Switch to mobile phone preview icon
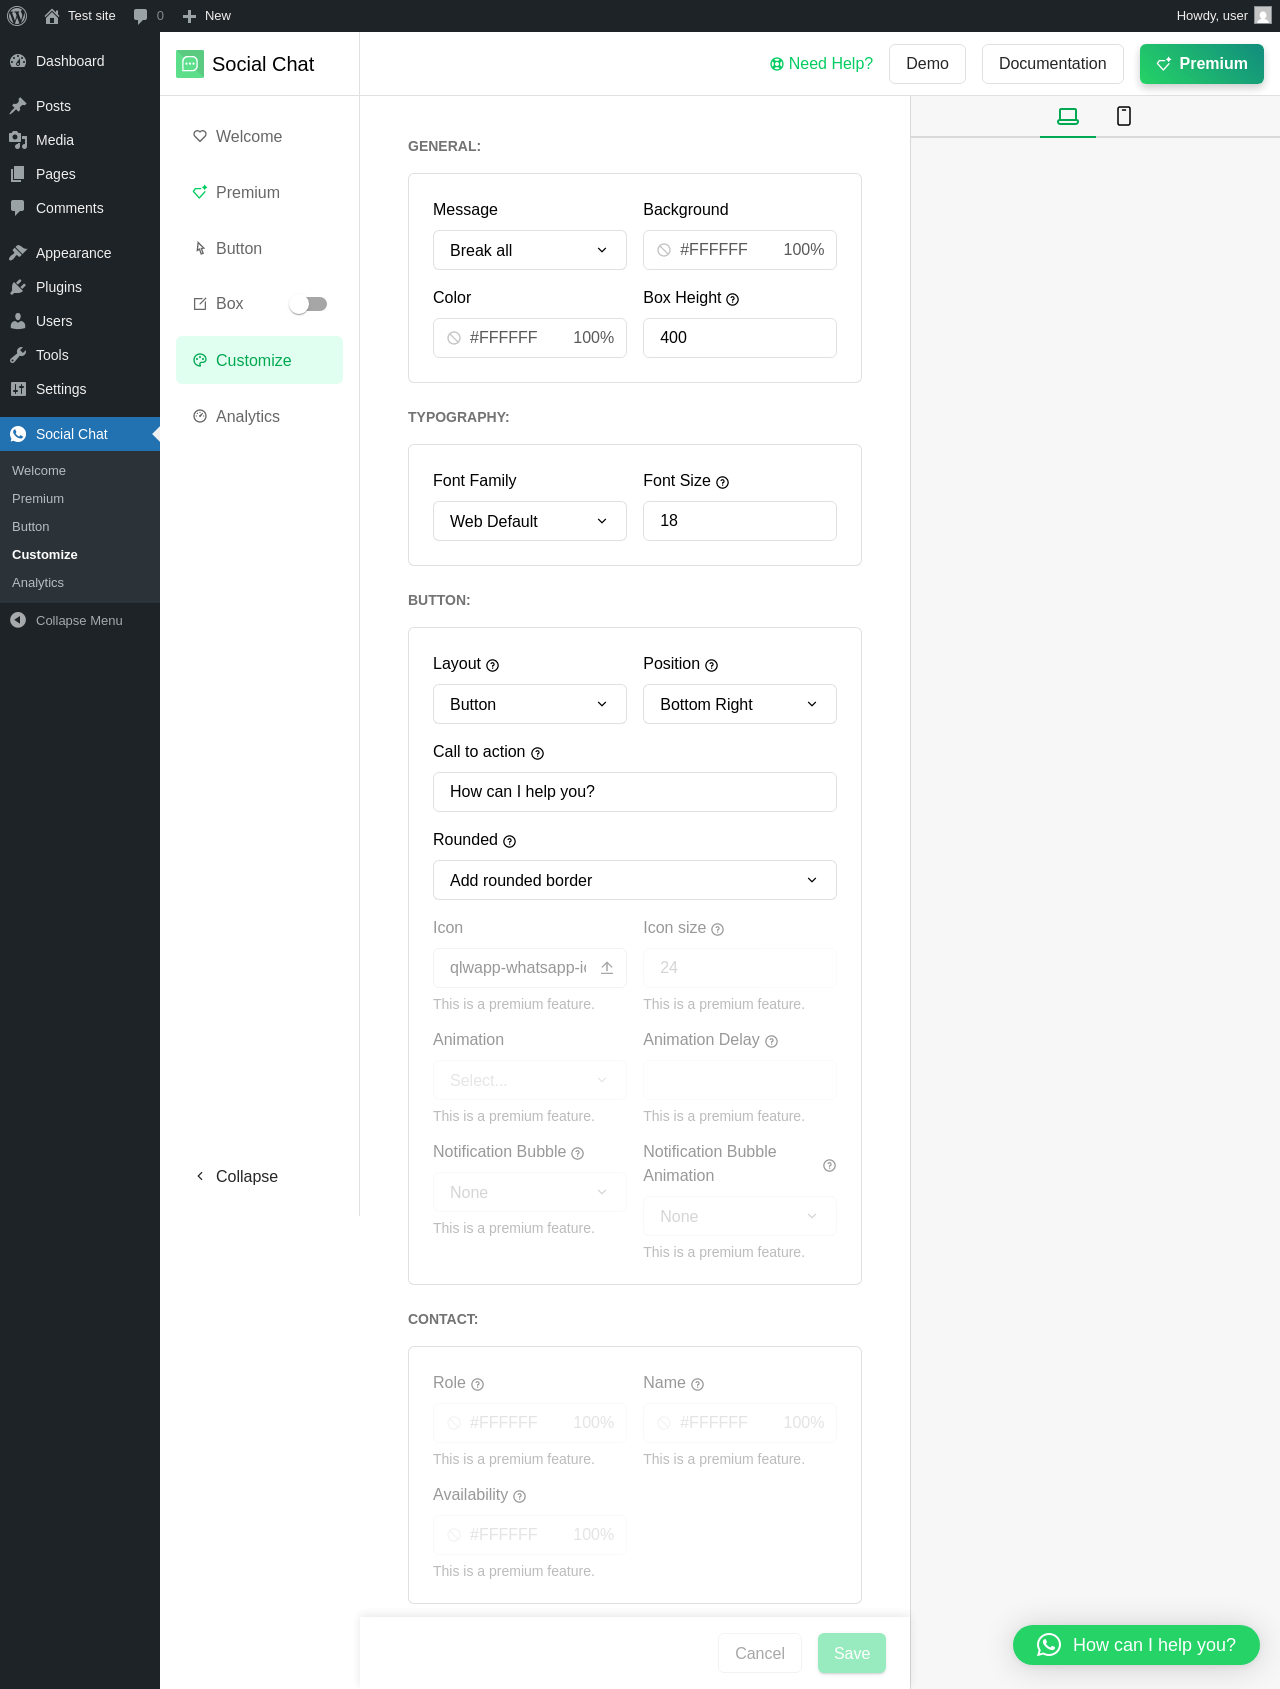 (x=1124, y=116)
